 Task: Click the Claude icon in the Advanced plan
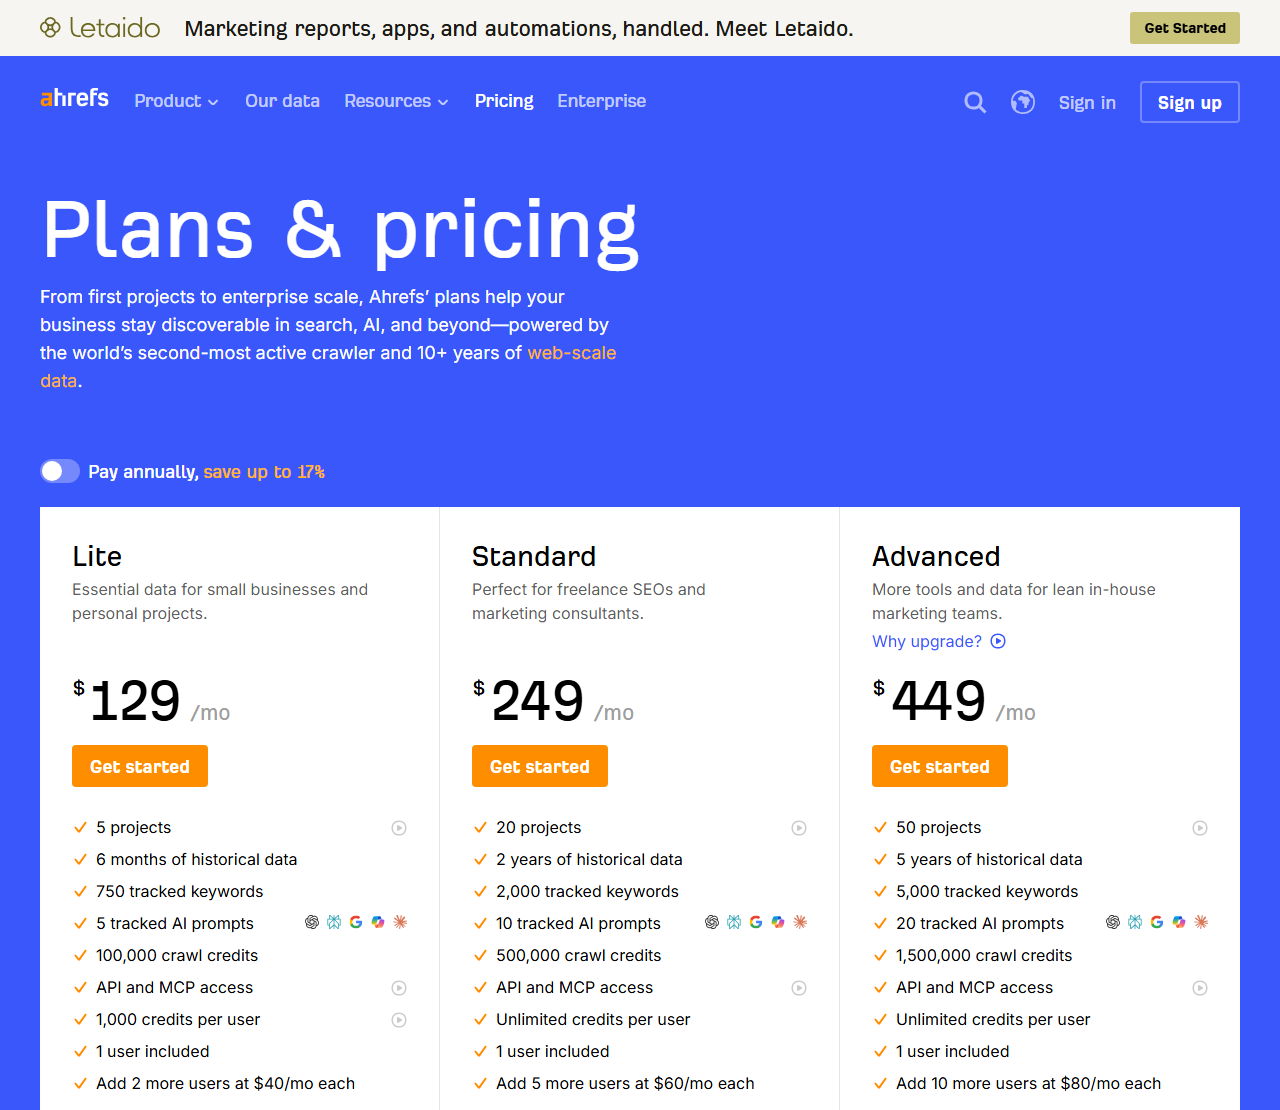tap(1201, 922)
